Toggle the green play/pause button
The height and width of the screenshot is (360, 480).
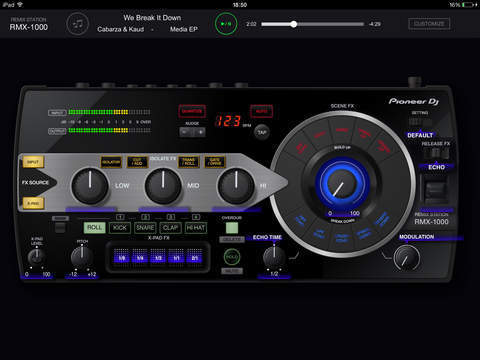pyautogui.click(x=226, y=24)
